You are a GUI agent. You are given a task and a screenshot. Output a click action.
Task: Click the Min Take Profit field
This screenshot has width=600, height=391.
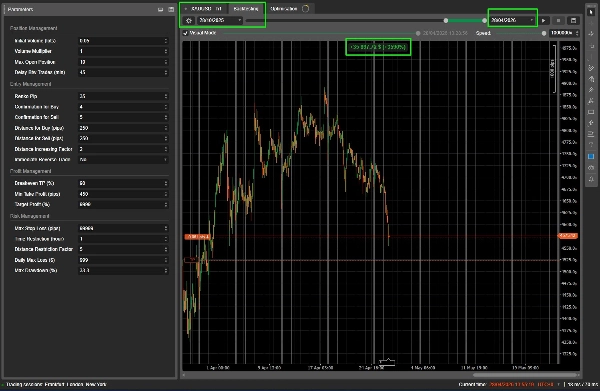click(x=123, y=194)
